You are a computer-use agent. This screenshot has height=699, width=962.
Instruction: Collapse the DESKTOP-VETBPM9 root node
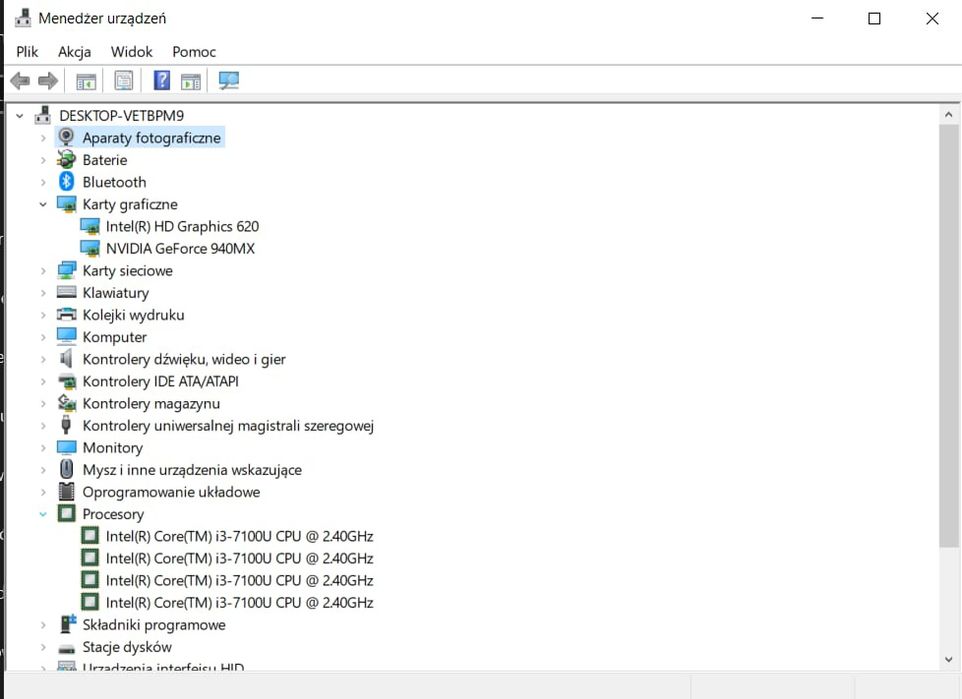20,115
